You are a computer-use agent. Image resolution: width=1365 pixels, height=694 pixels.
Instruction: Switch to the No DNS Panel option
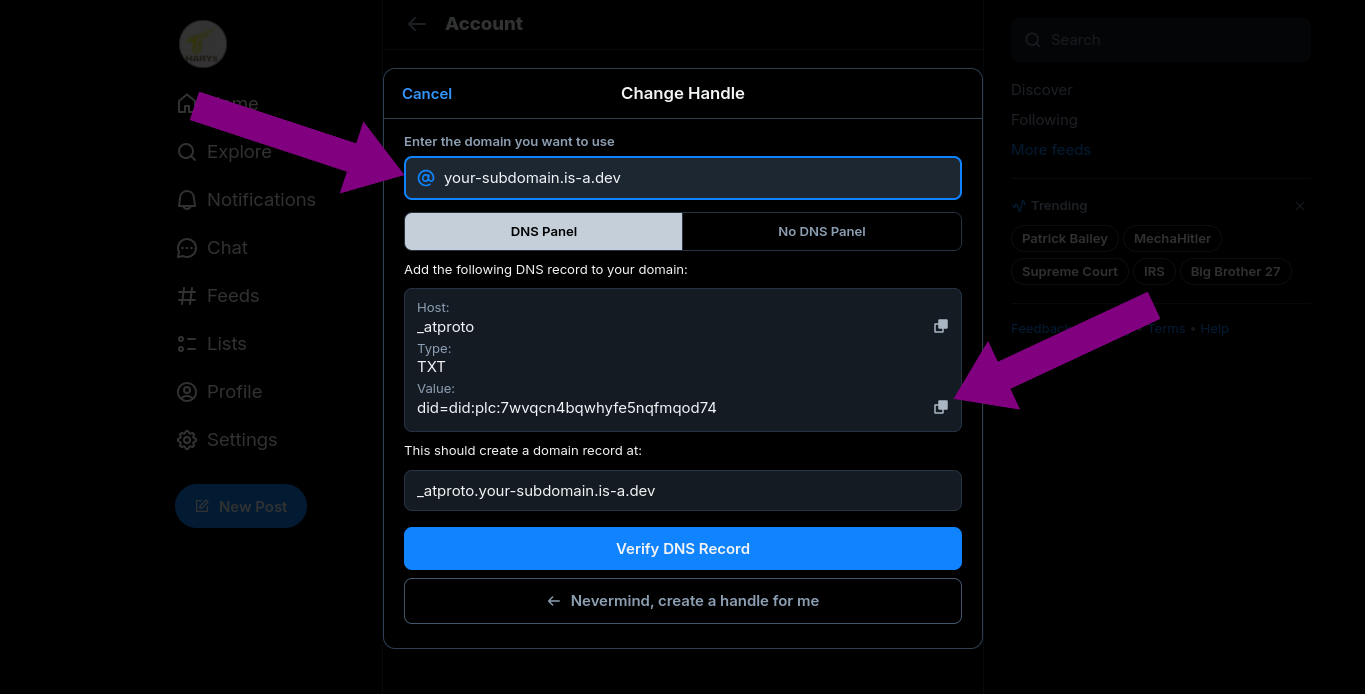point(821,231)
